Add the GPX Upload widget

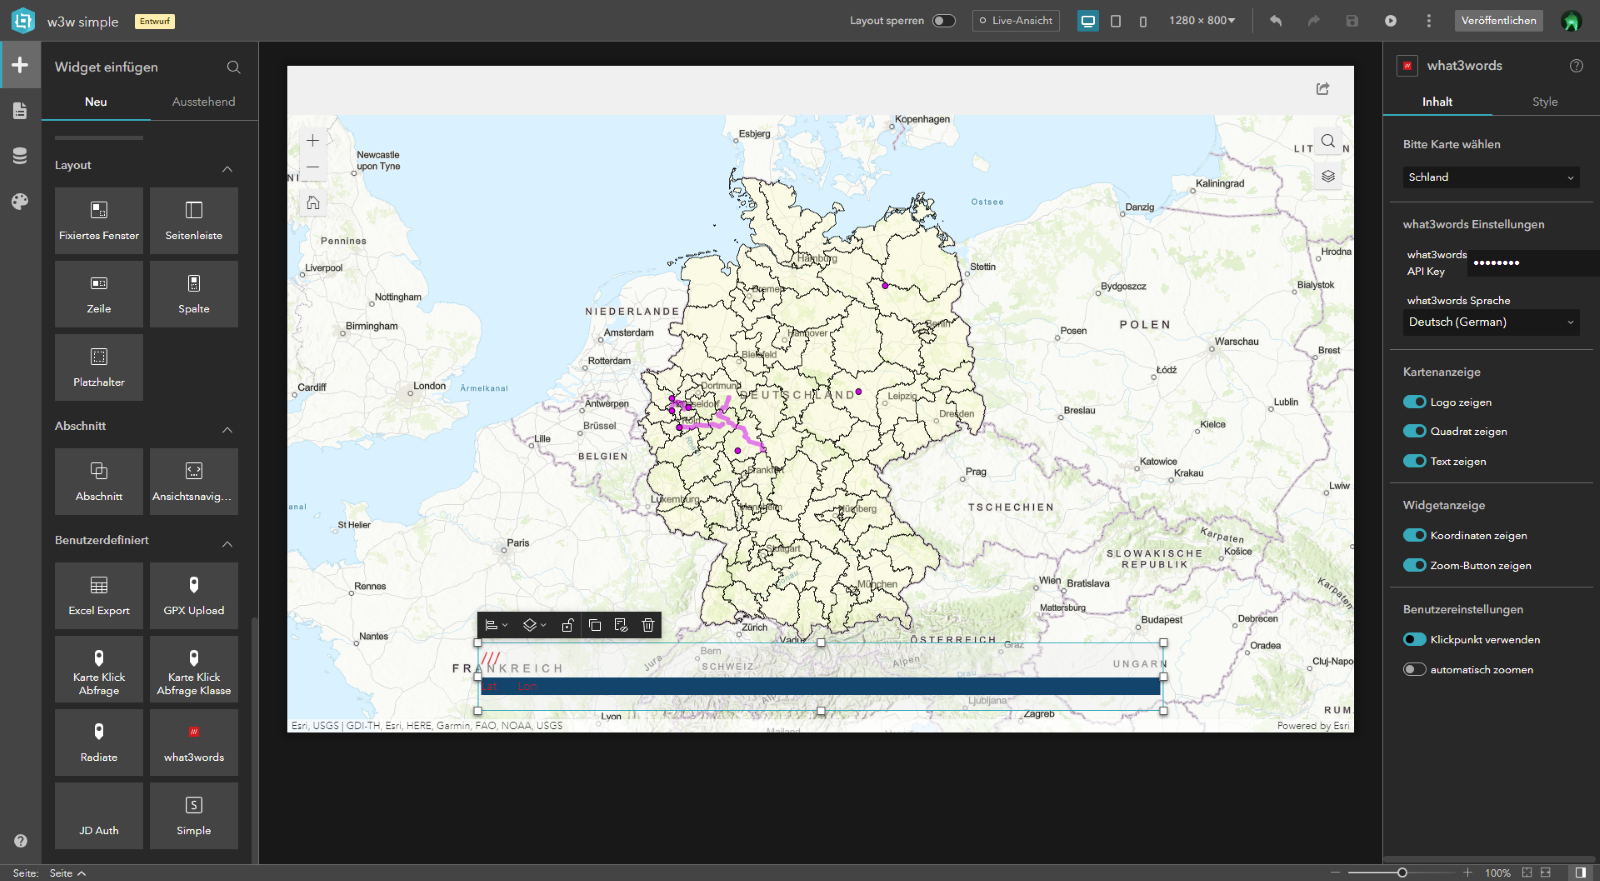[x=194, y=596]
